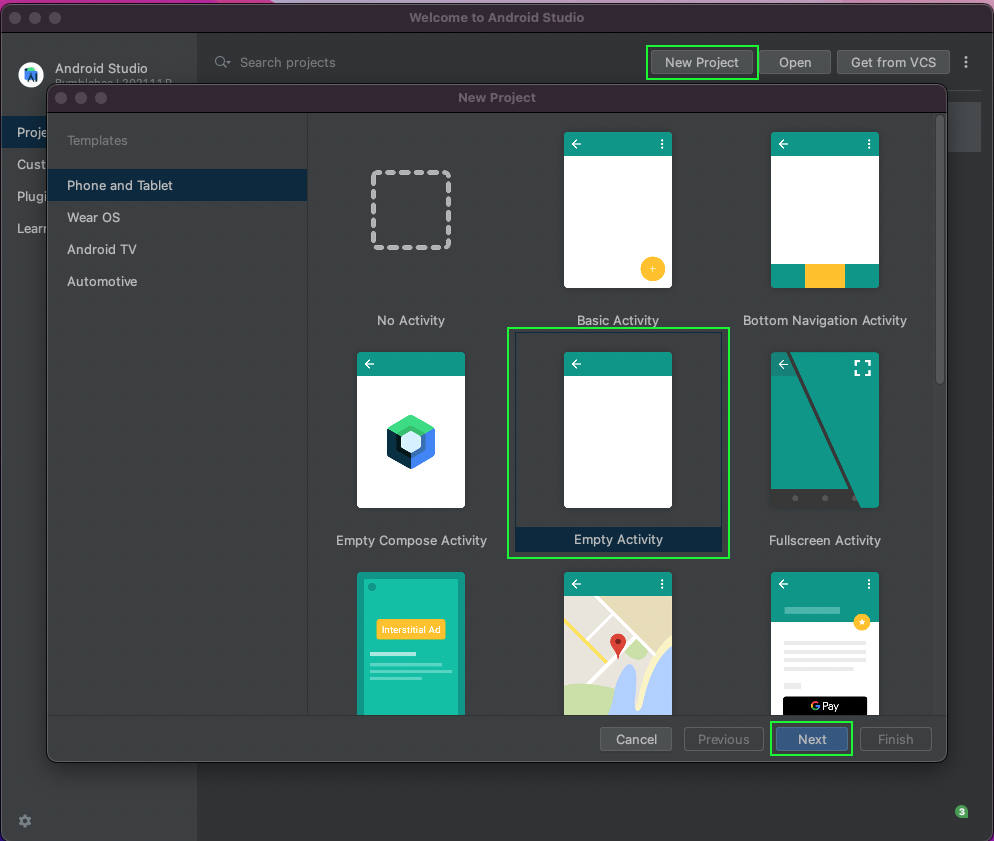Click New Project in welcome window
This screenshot has height=841, width=994.
pyautogui.click(x=701, y=62)
